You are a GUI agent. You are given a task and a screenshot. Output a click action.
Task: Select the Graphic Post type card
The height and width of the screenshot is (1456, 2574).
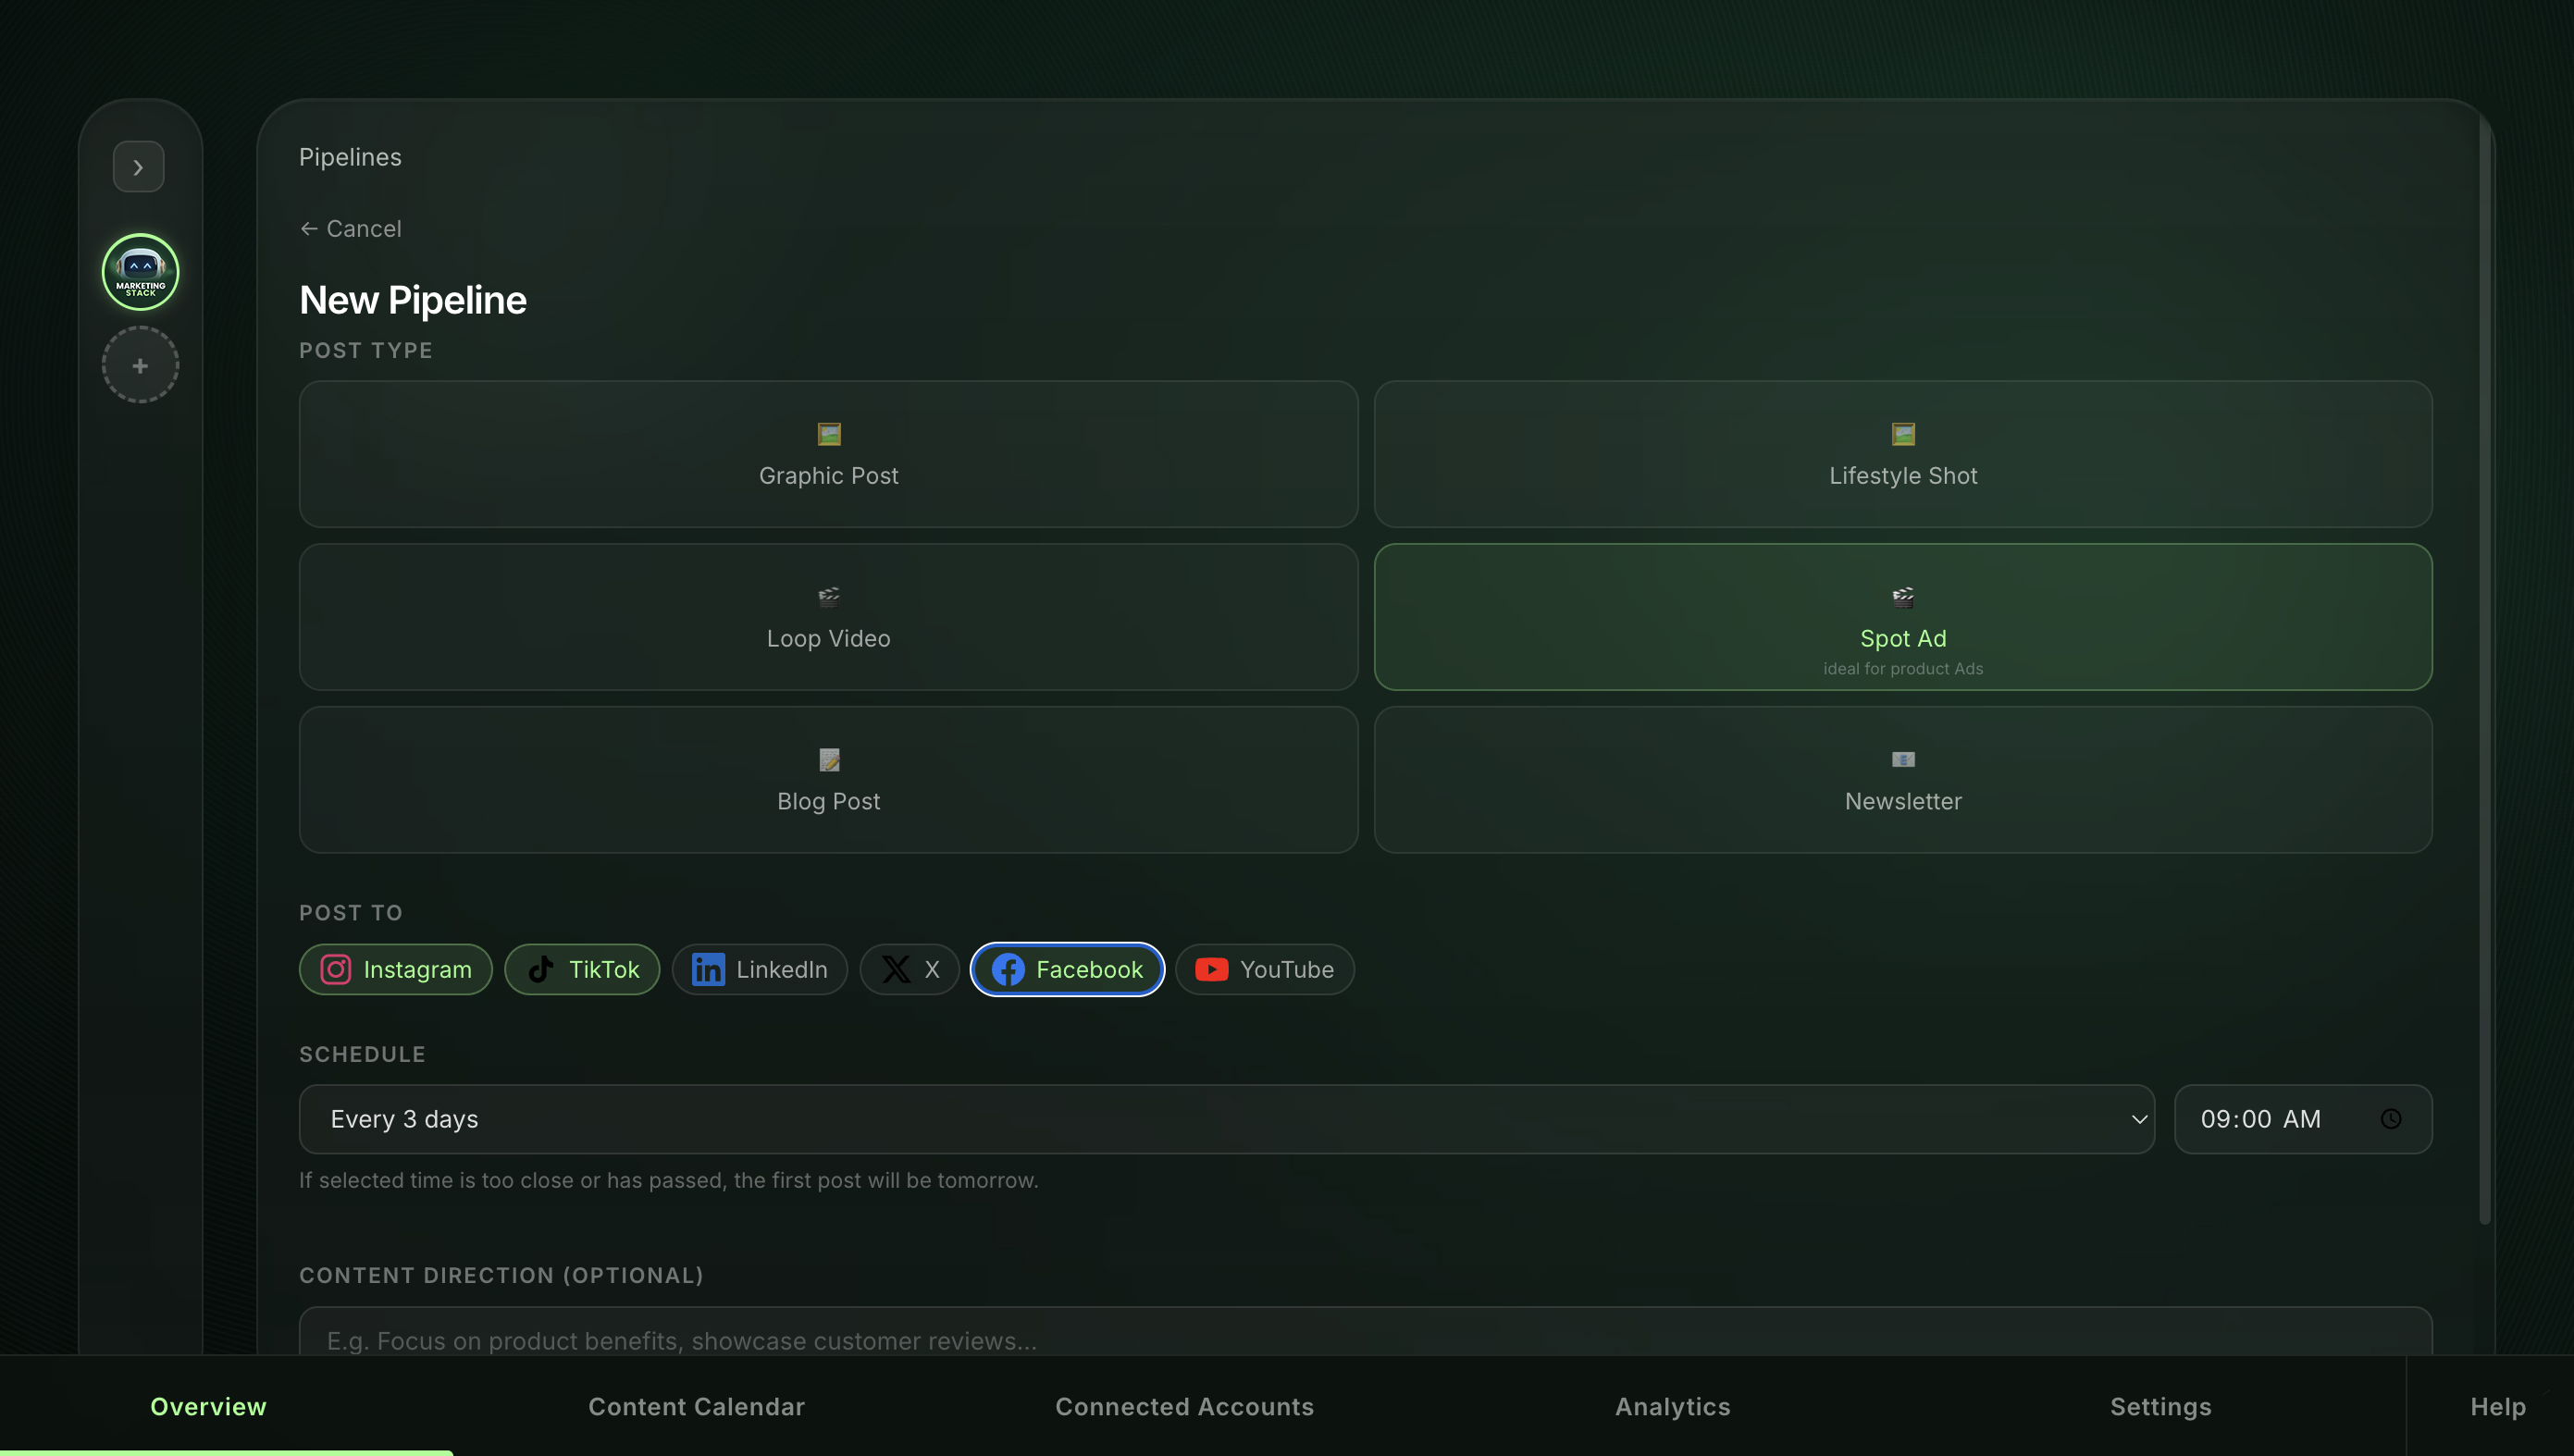[828, 454]
